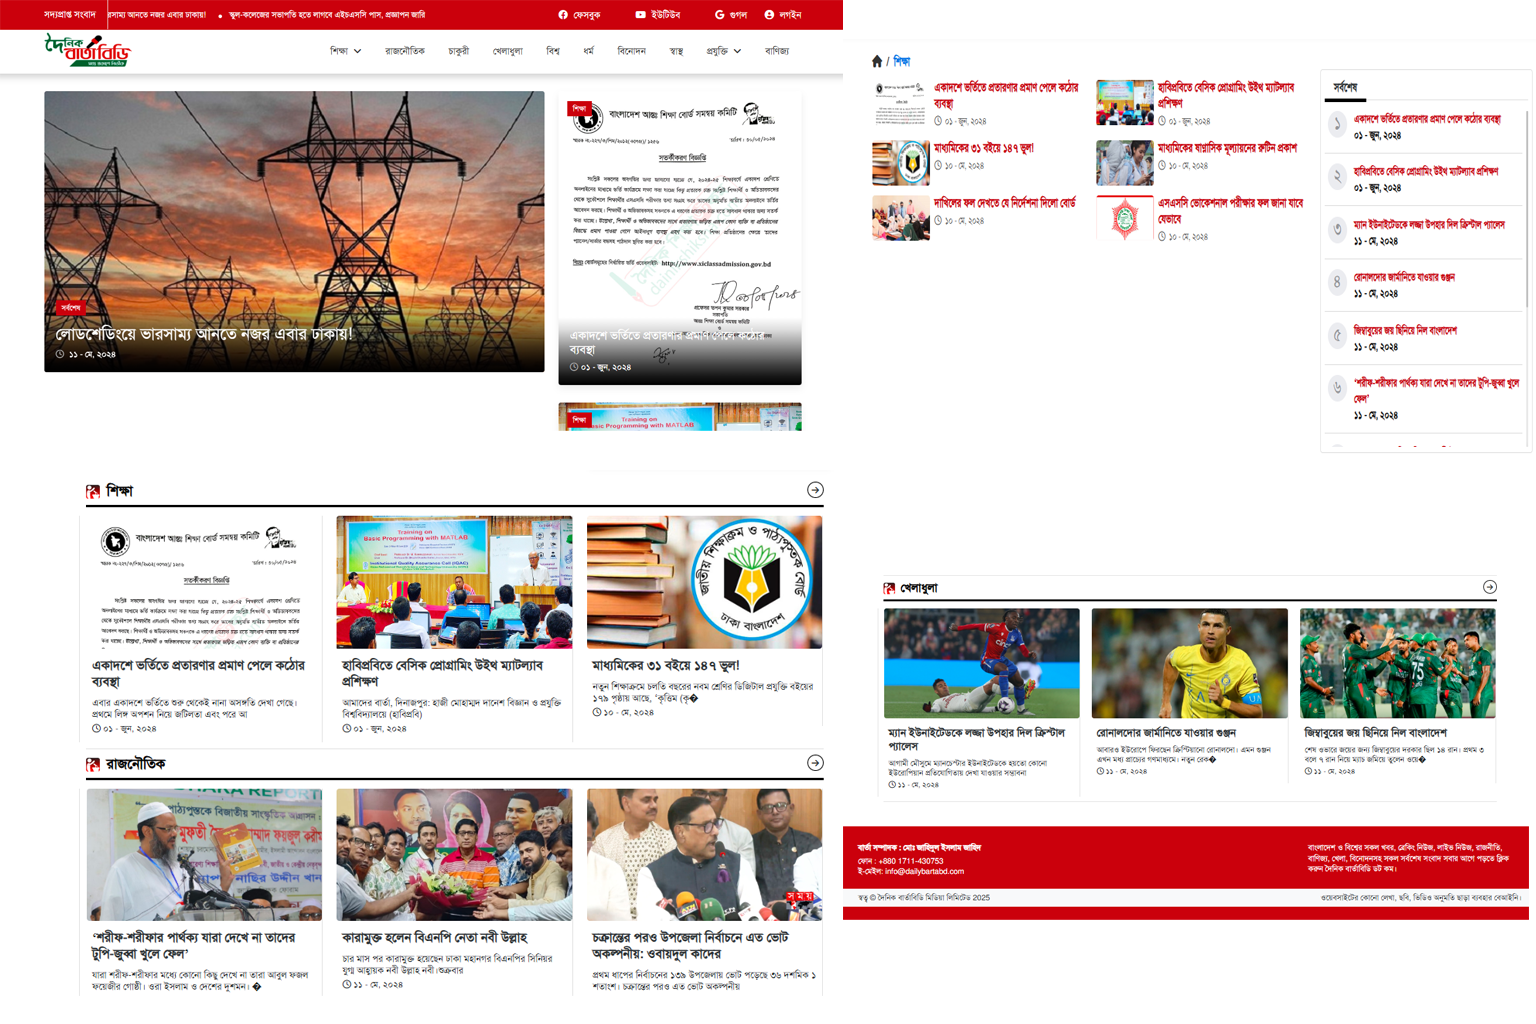Open the YouTube icon link in header

click(x=640, y=15)
